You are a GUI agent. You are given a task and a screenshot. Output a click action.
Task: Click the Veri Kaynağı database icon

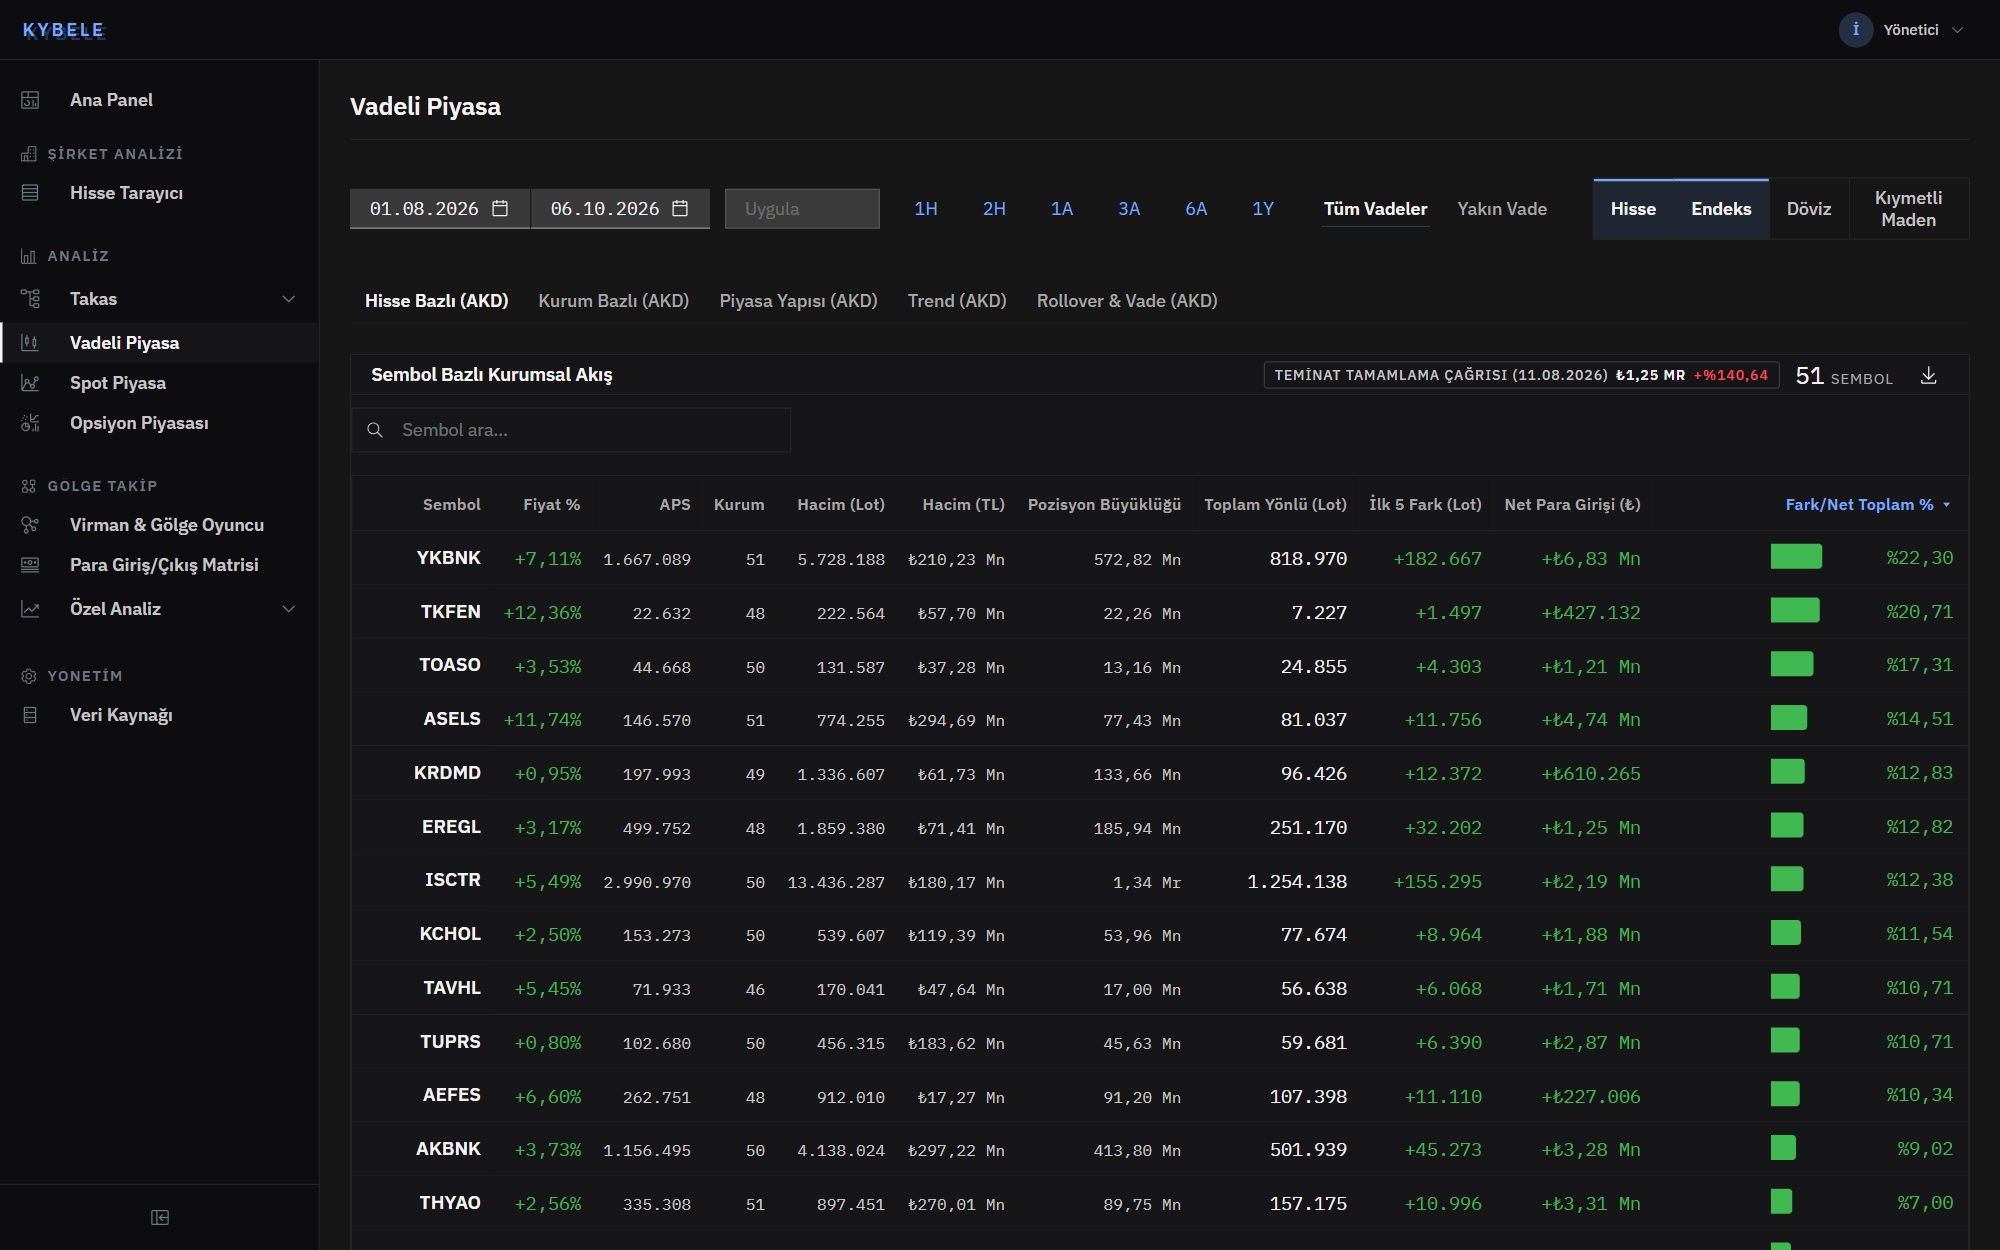pos(30,715)
